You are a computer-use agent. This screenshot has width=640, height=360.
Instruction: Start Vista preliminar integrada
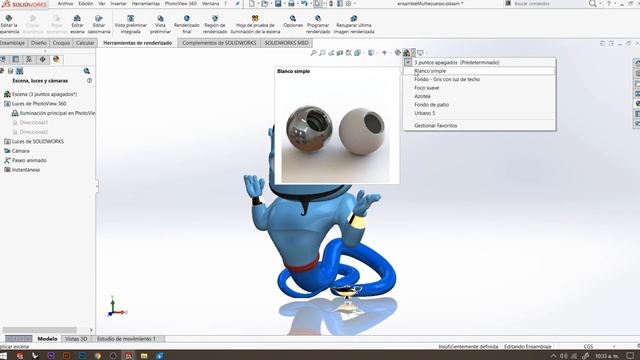pos(131,24)
